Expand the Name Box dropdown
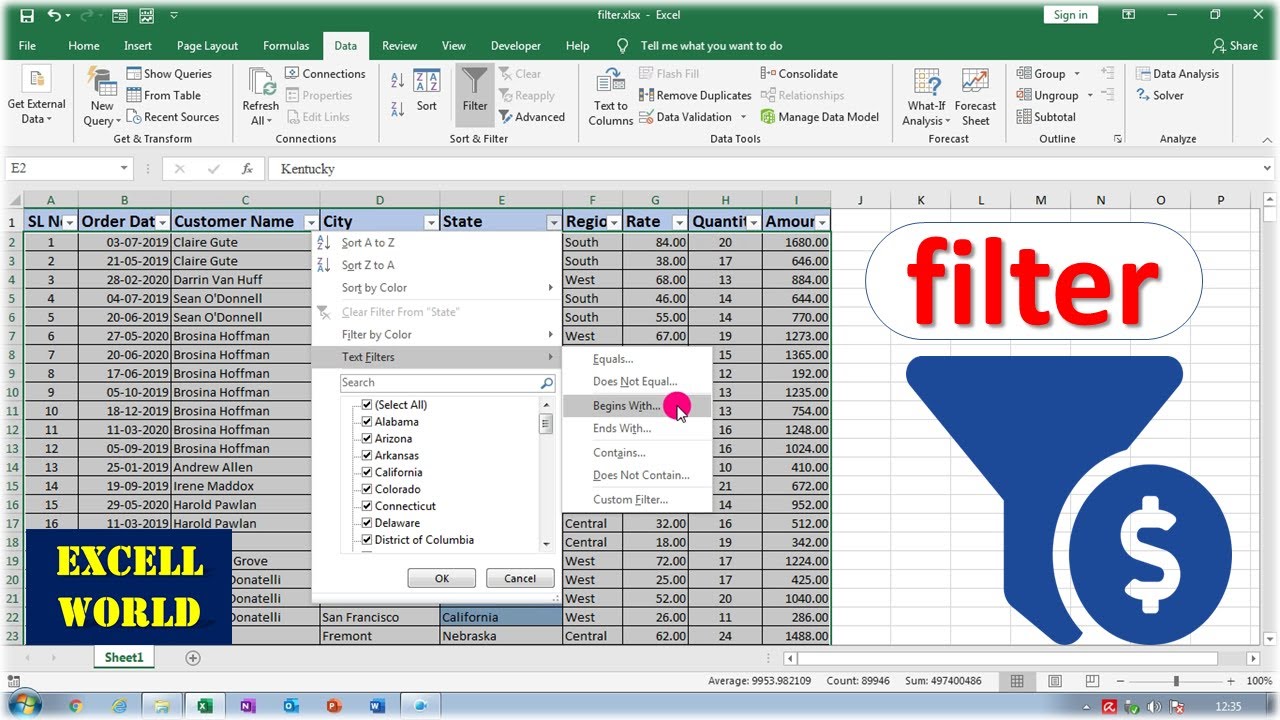 tap(124, 169)
